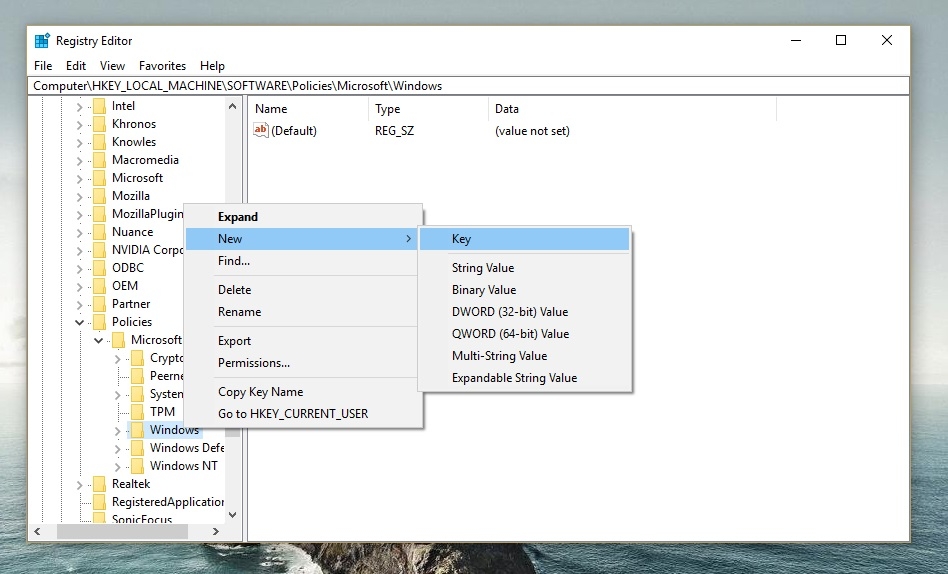Click the Realtek folder icon
Viewport: 948px width, 574px height.
[99, 484]
